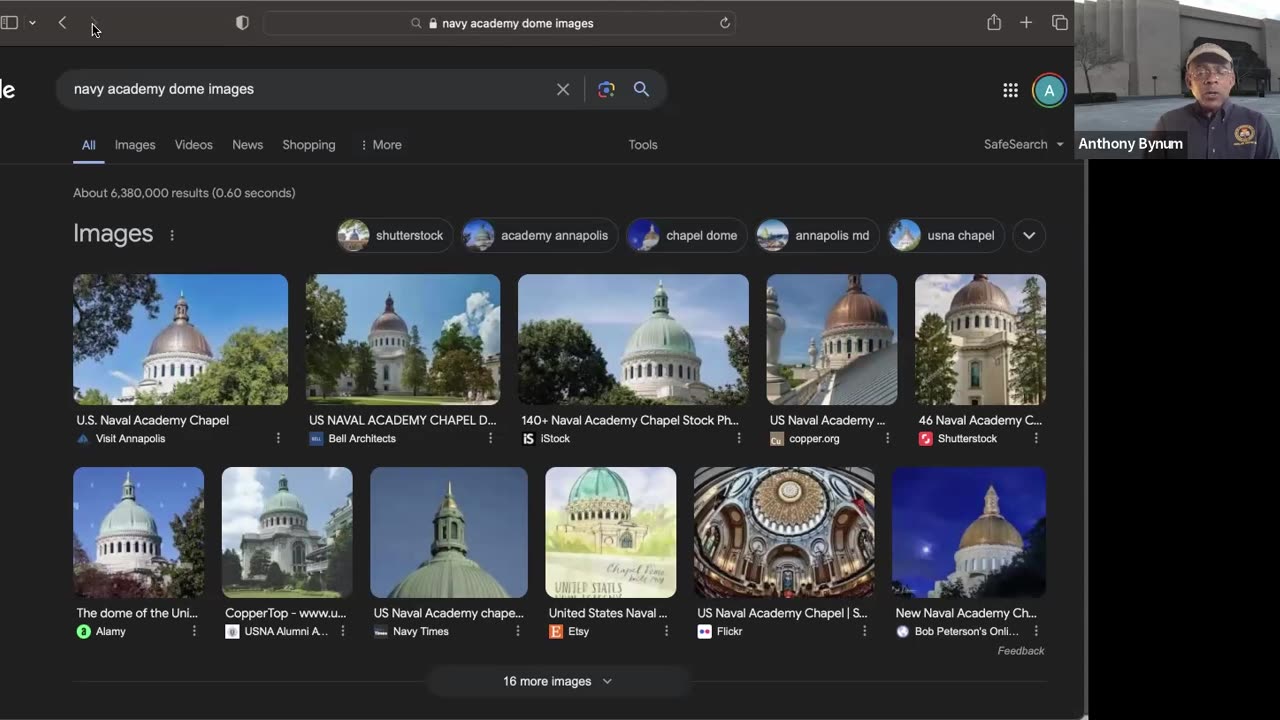Go back with Safari's back arrow
This screenshot has width=1280, height=720.
click(x=62, y=23)
